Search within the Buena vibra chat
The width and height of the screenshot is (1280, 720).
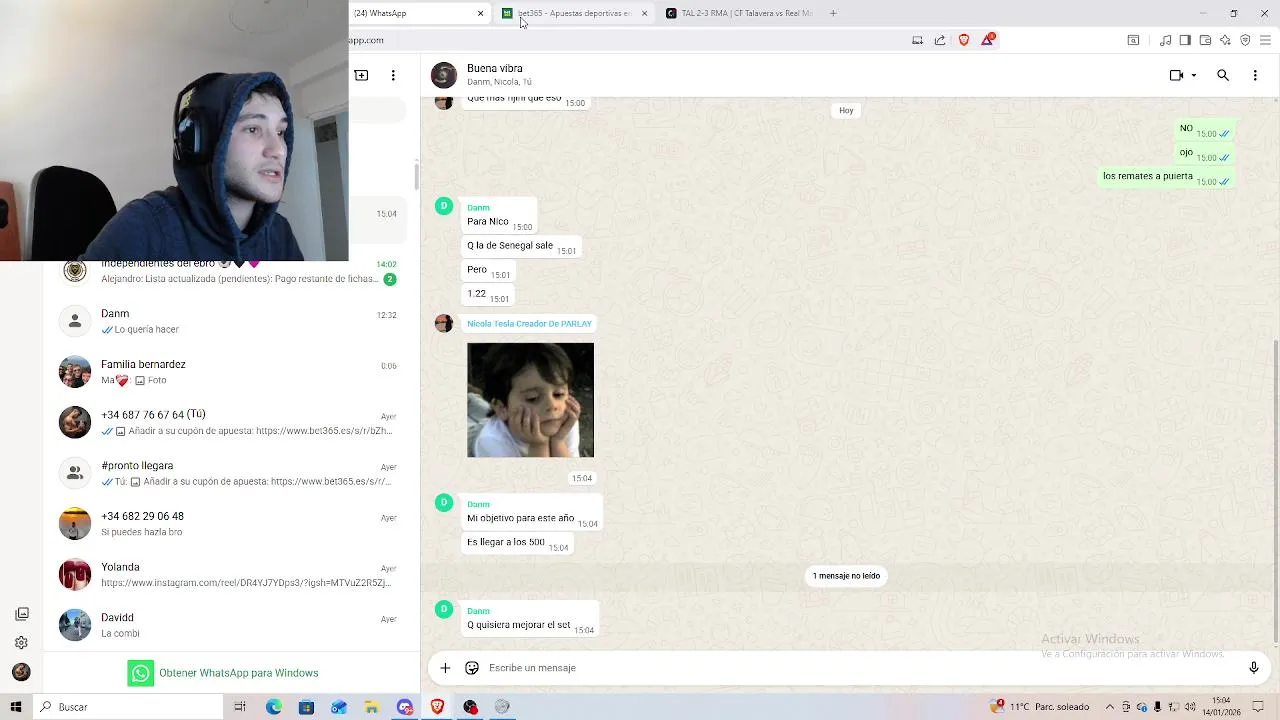click(1223, 75)
